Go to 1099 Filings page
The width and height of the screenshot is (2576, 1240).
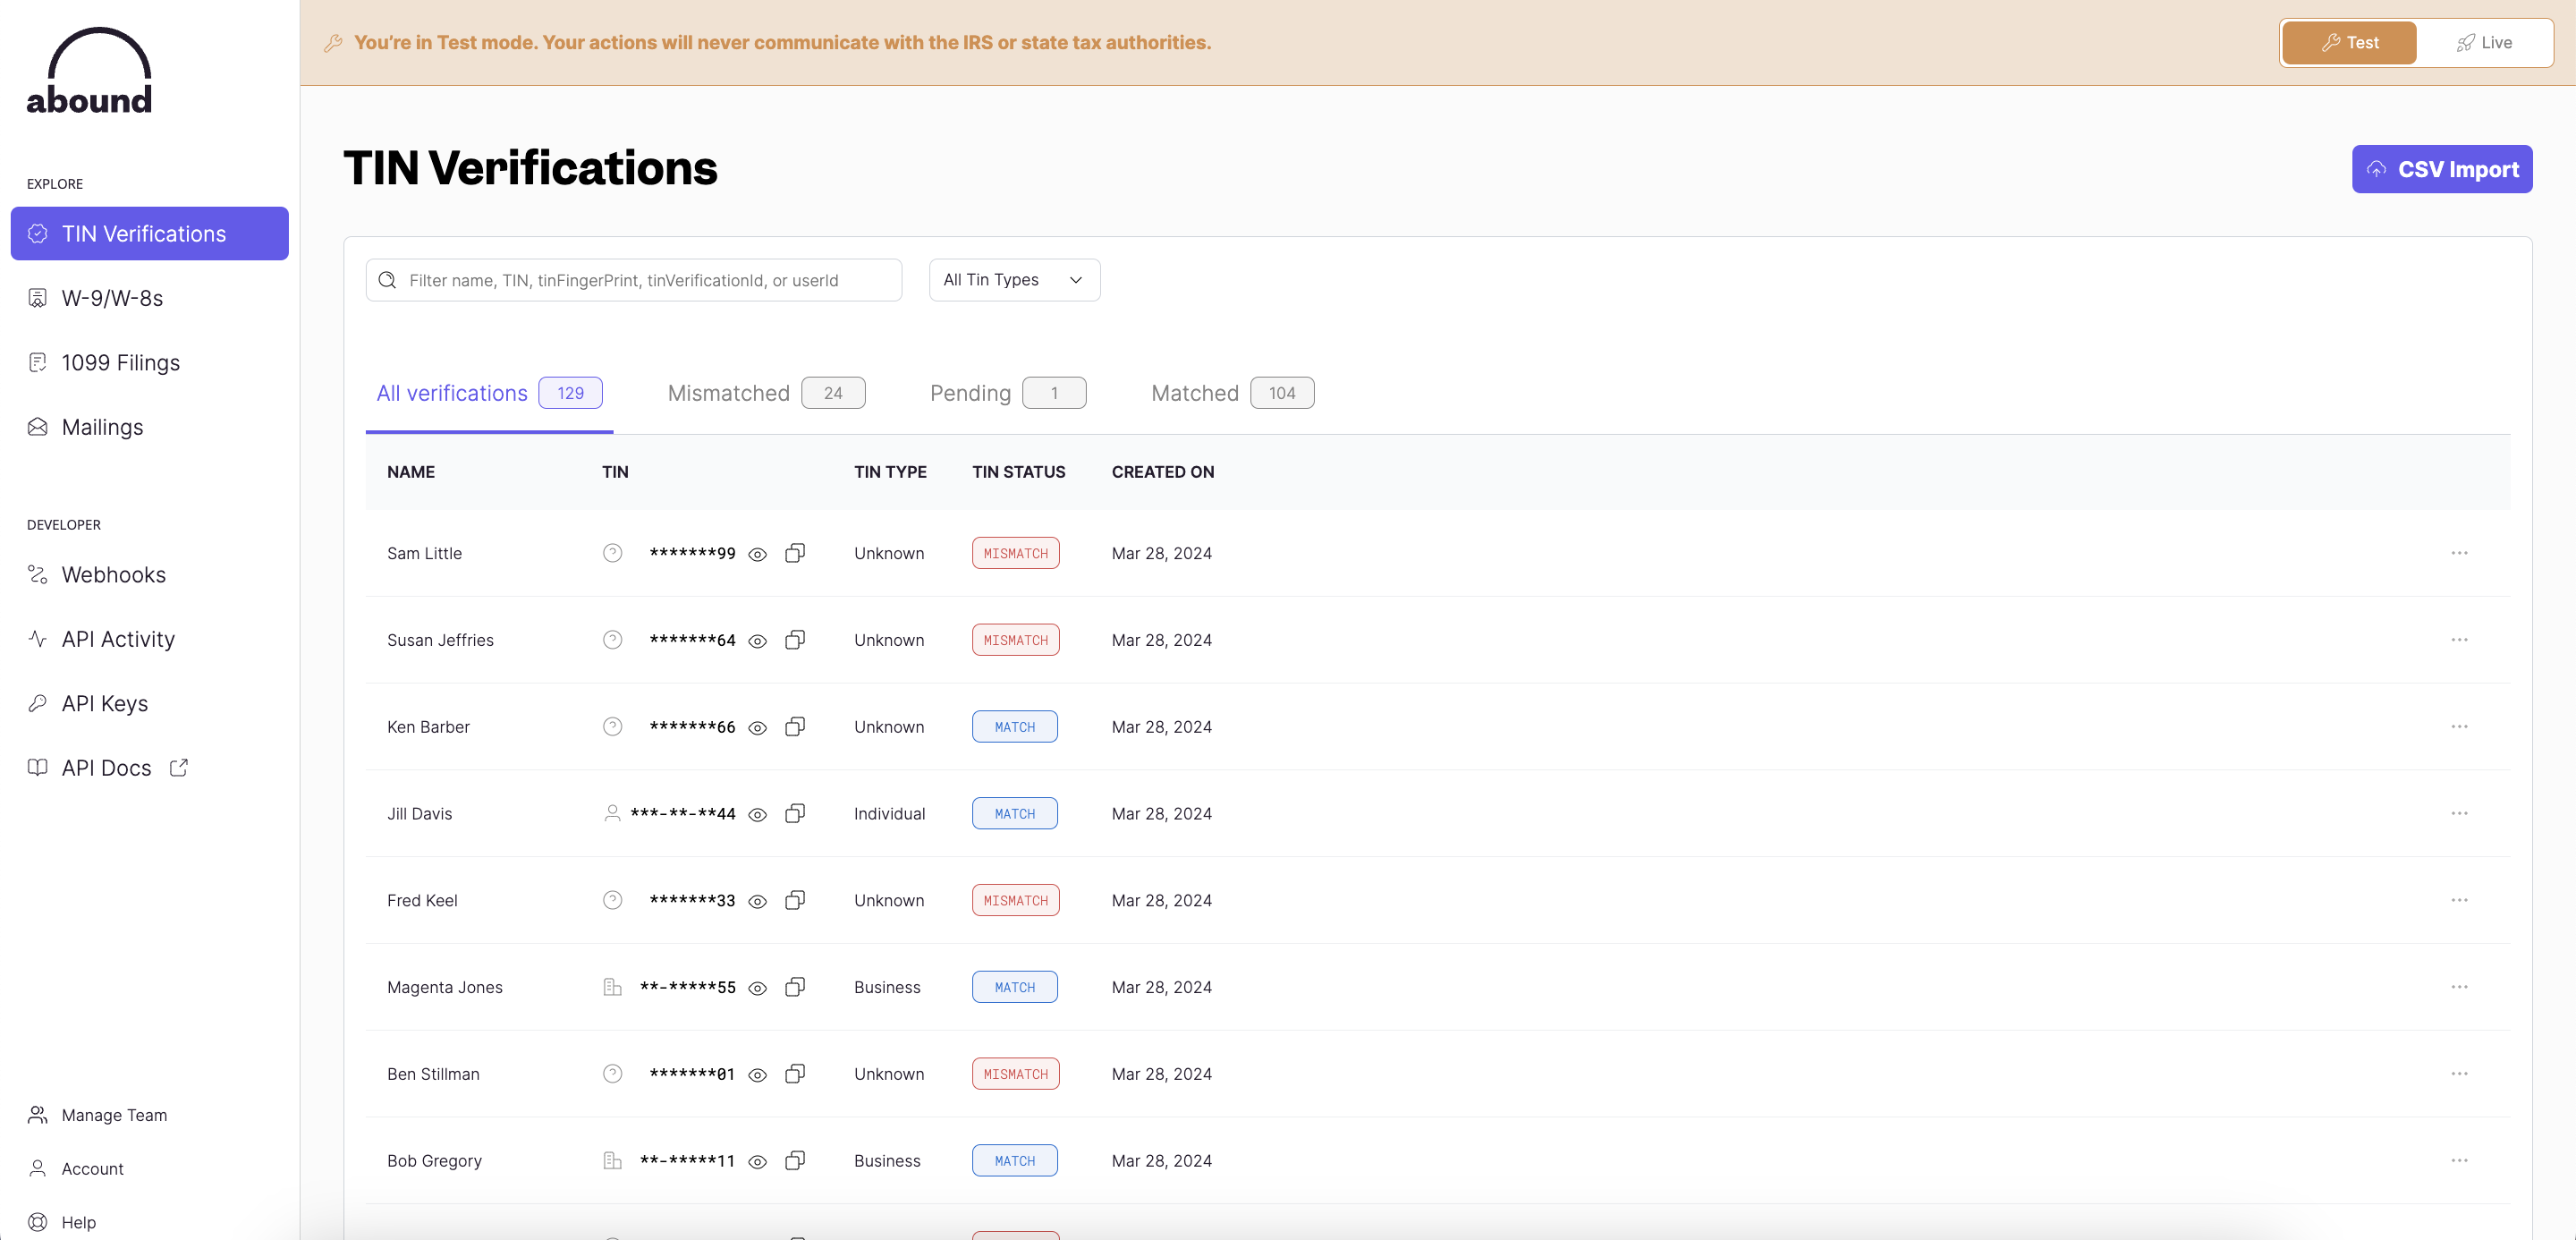pos(120,363)
